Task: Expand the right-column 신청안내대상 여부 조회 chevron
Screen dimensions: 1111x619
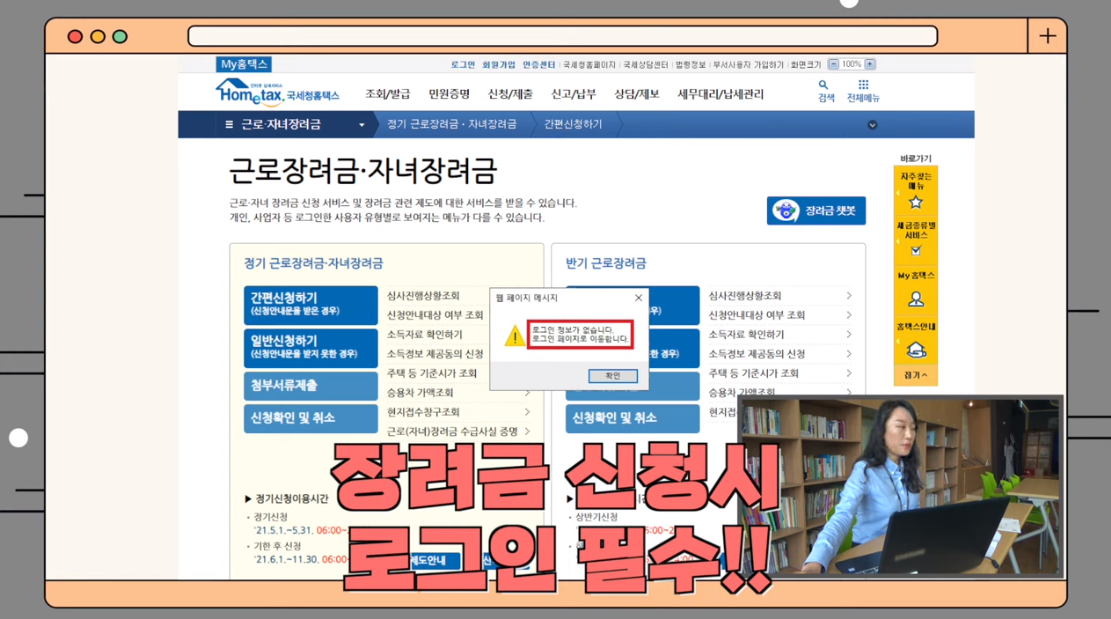Action: click(849, 314)
